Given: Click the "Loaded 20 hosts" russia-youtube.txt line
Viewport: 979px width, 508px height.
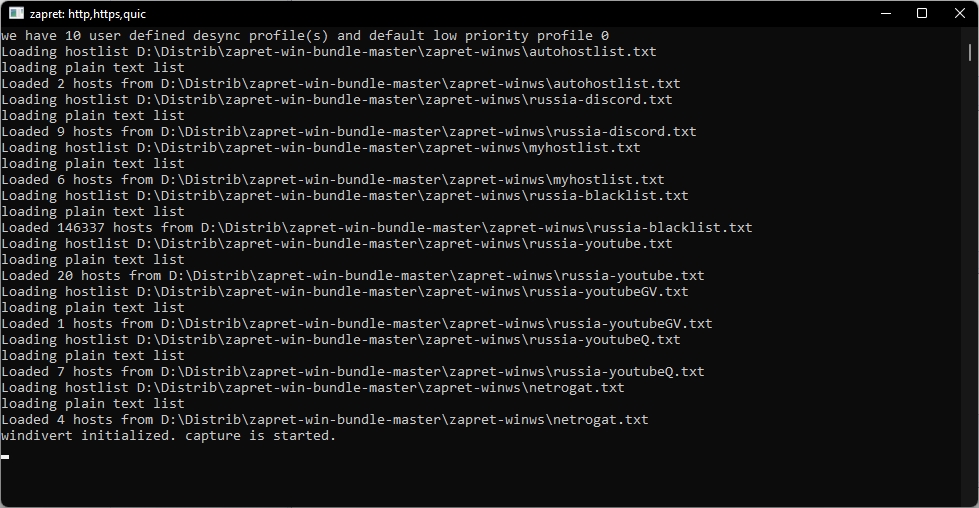Looking at the screenshot, I should point(353,275).
